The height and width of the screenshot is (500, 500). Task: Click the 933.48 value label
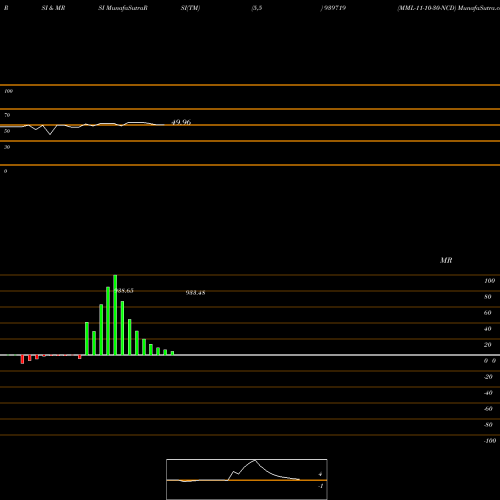click(x=195, y=293)
